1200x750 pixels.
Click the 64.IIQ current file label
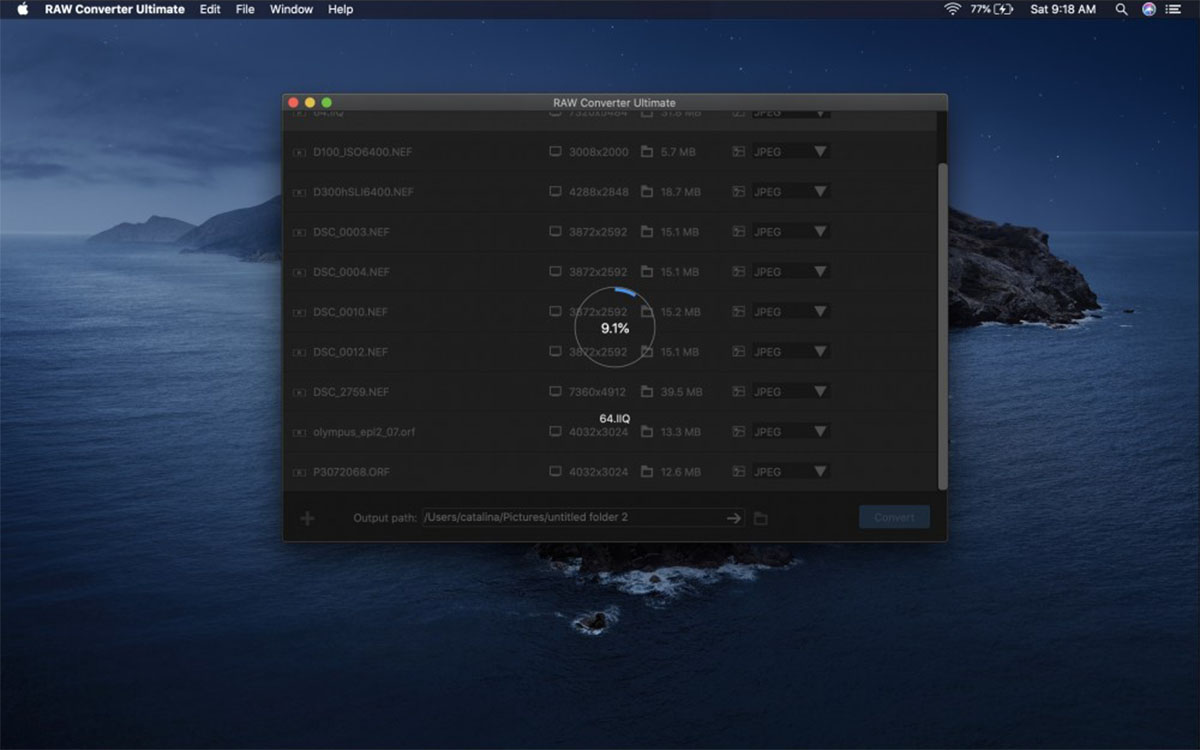point(615,418)
